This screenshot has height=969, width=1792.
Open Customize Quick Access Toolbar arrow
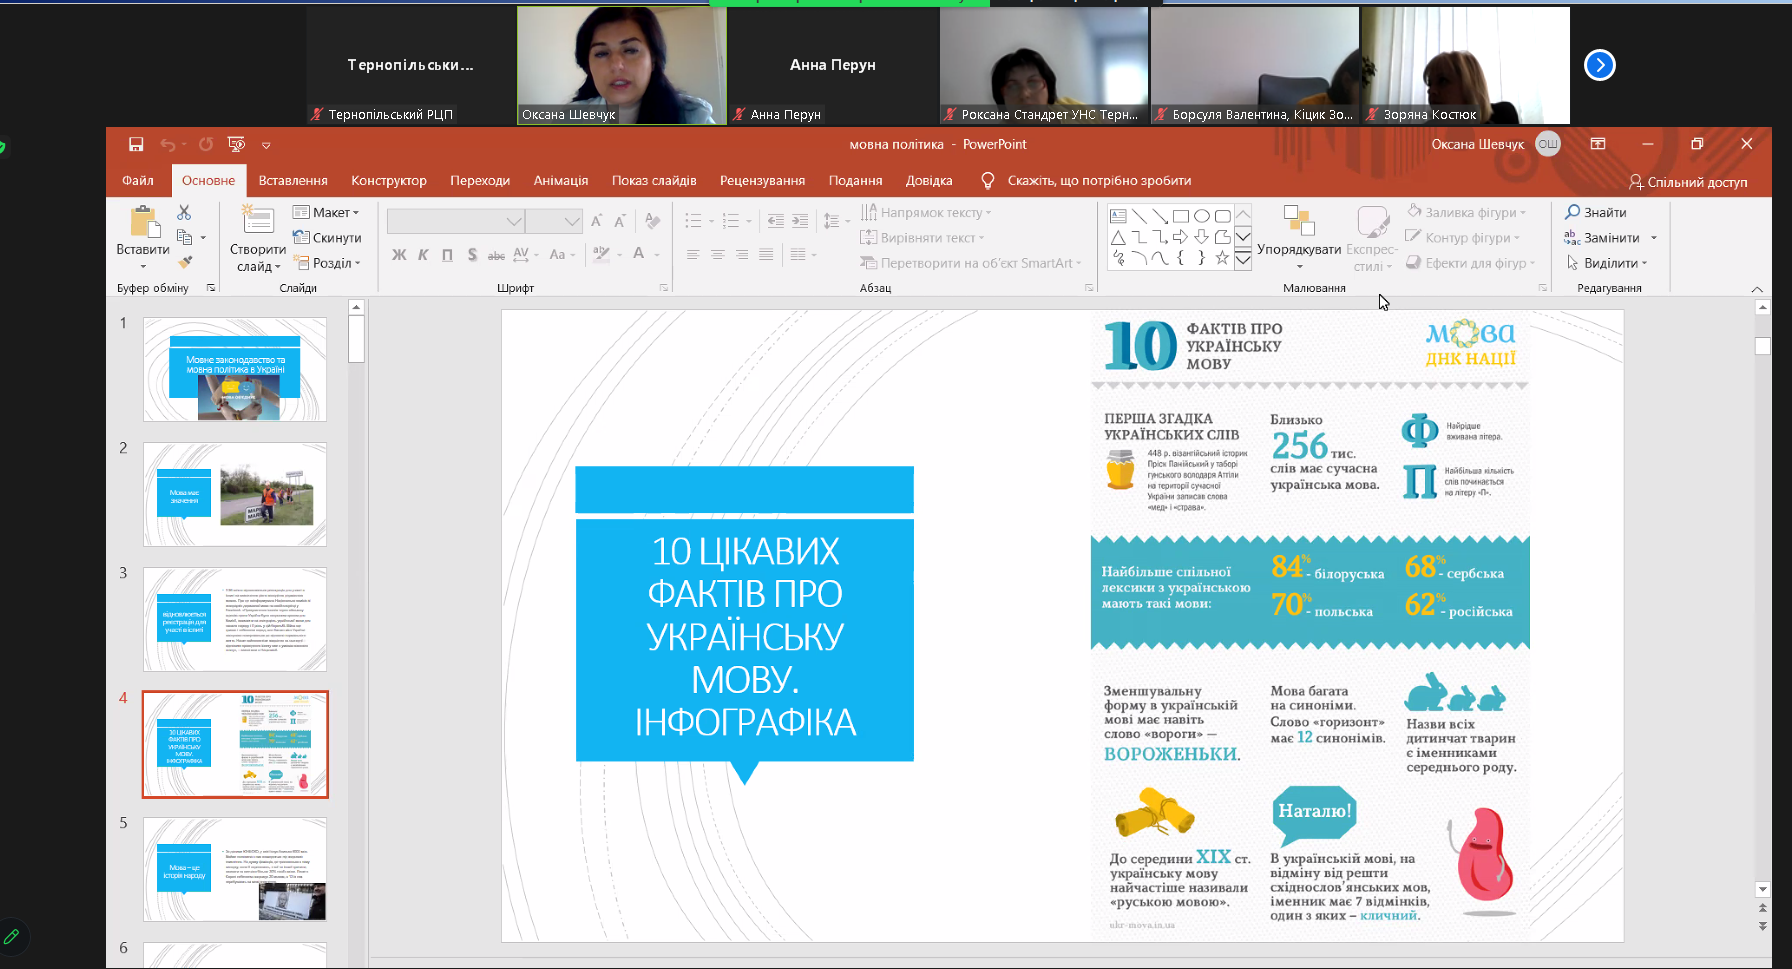click(x=266, y=145)
